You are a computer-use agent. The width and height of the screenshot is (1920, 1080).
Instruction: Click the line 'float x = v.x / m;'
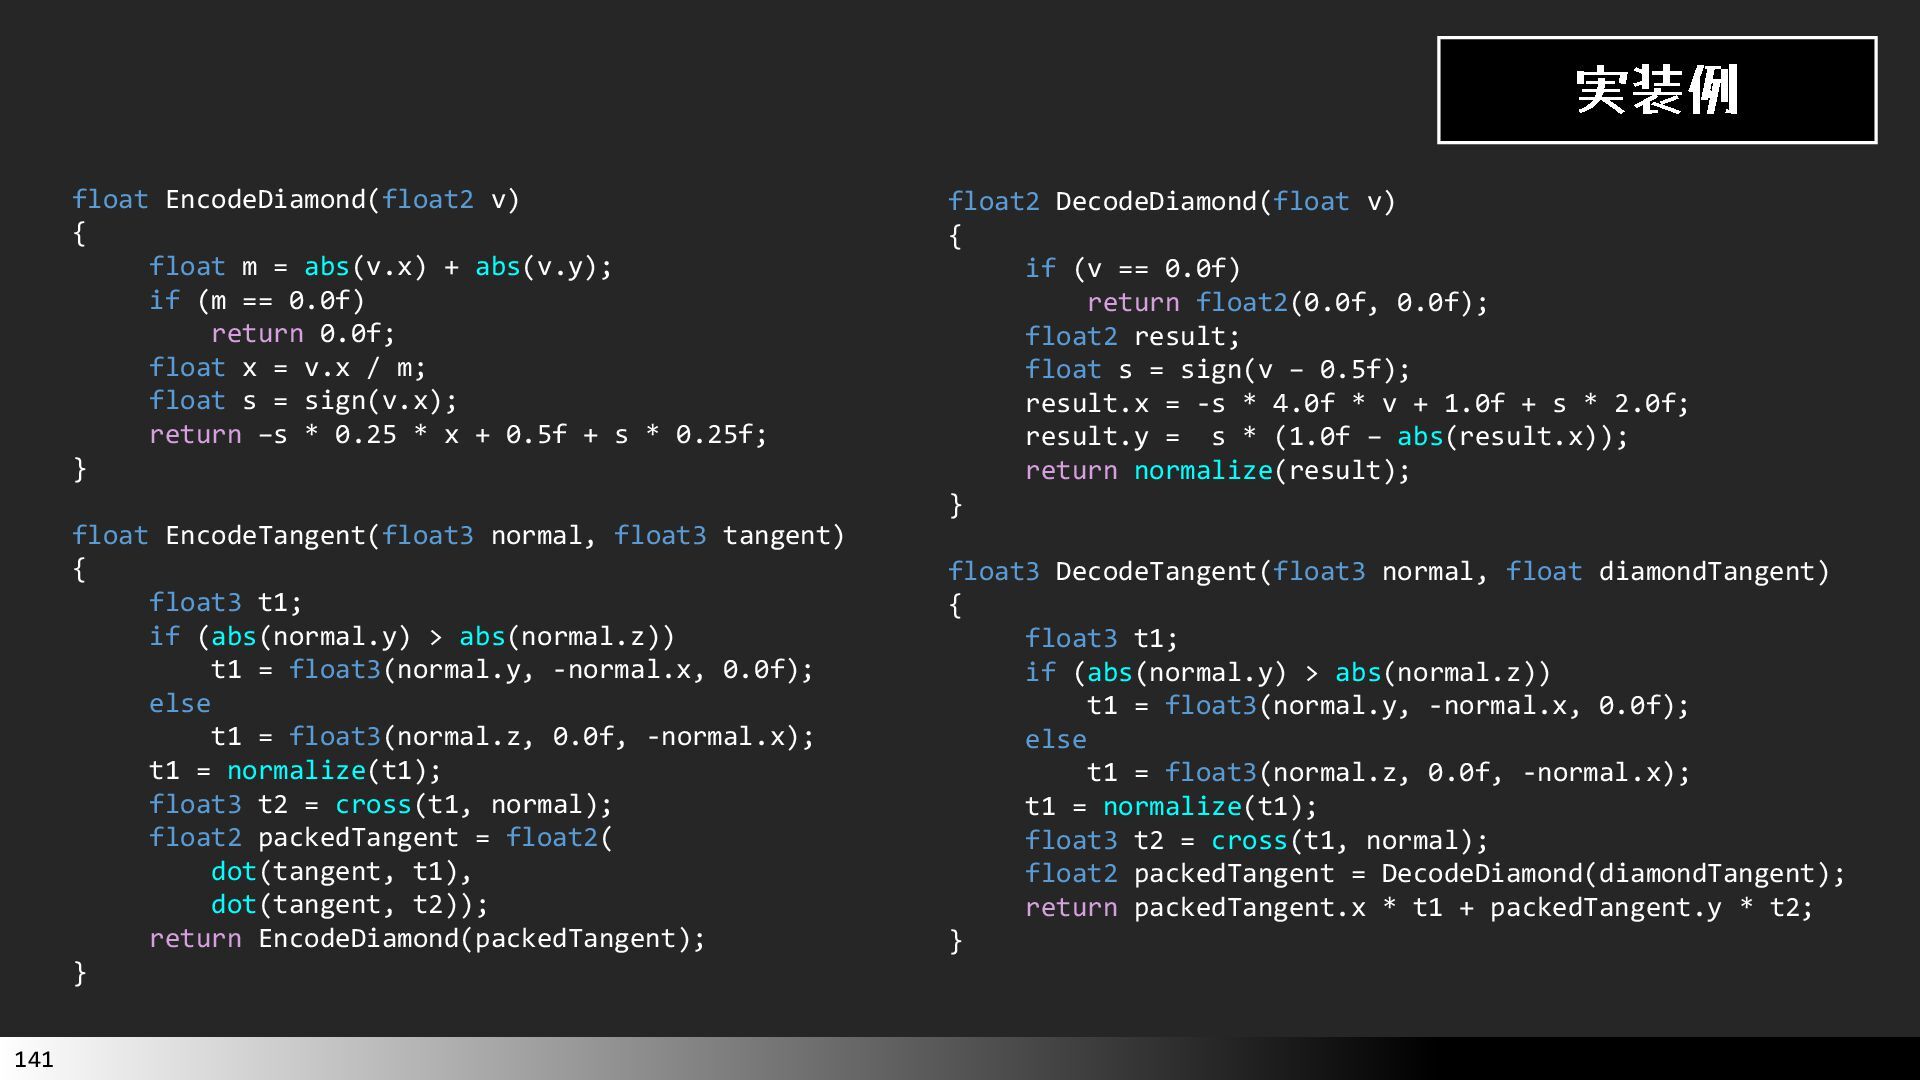point(288,368)
